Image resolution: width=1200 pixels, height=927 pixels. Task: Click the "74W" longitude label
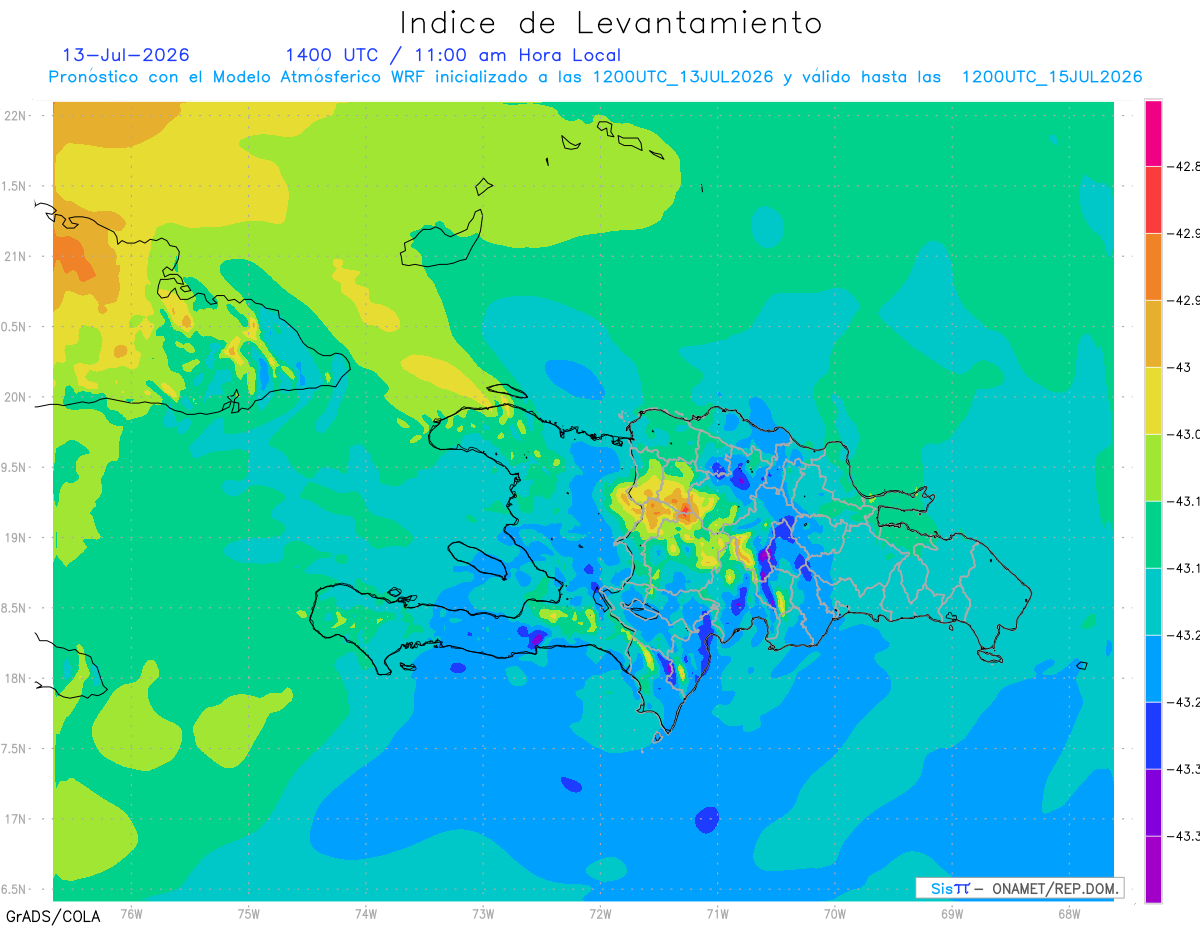366,913
